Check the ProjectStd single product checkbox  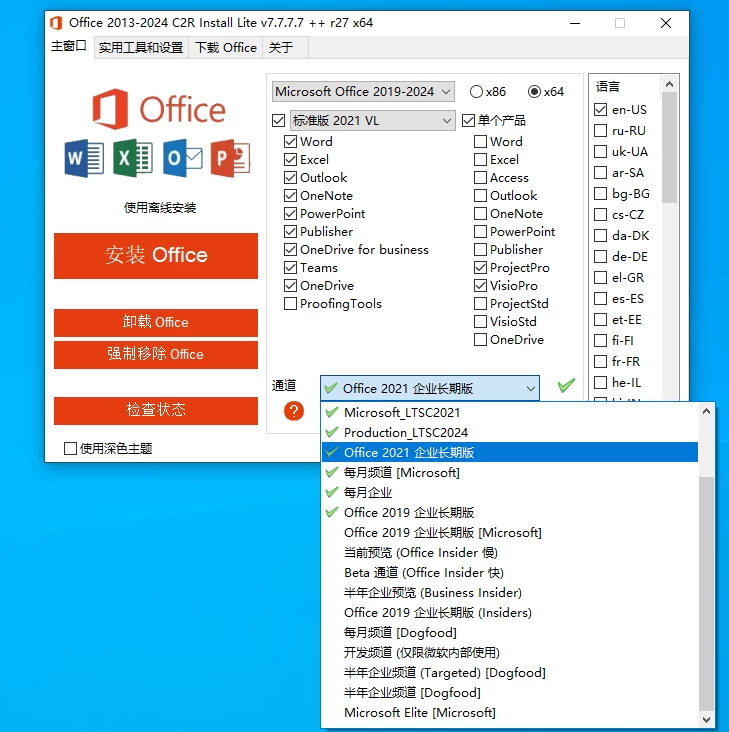480,303
